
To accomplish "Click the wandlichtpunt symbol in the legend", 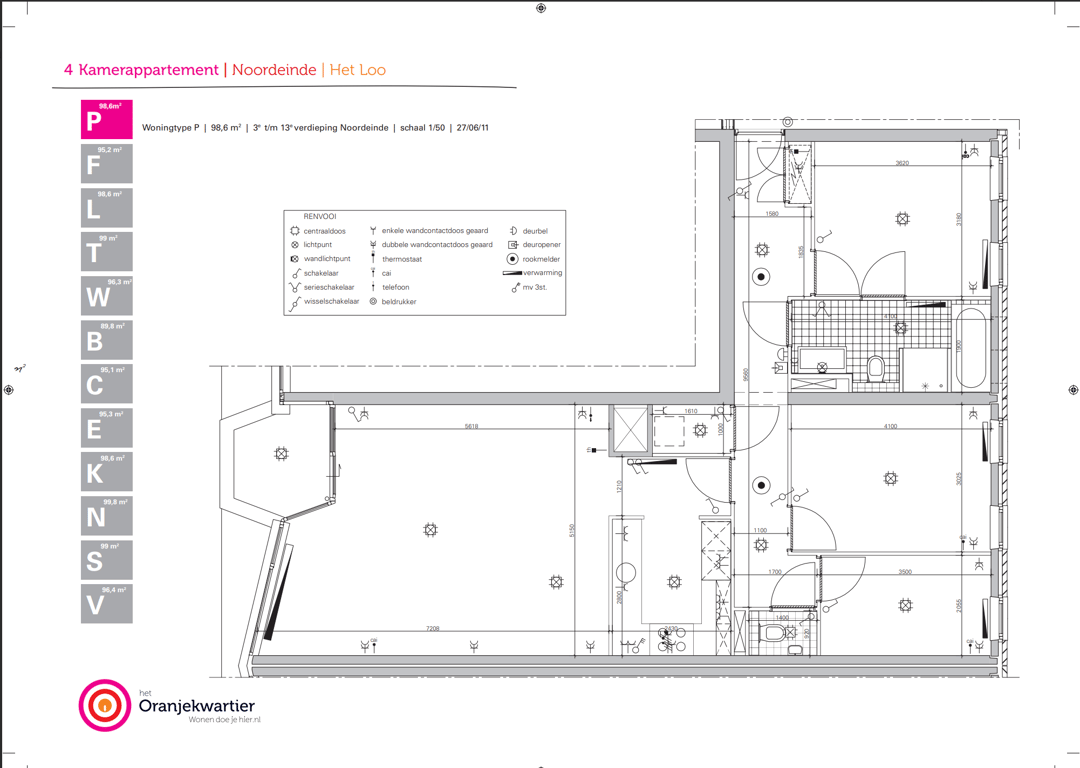I will tap(295, 259).
